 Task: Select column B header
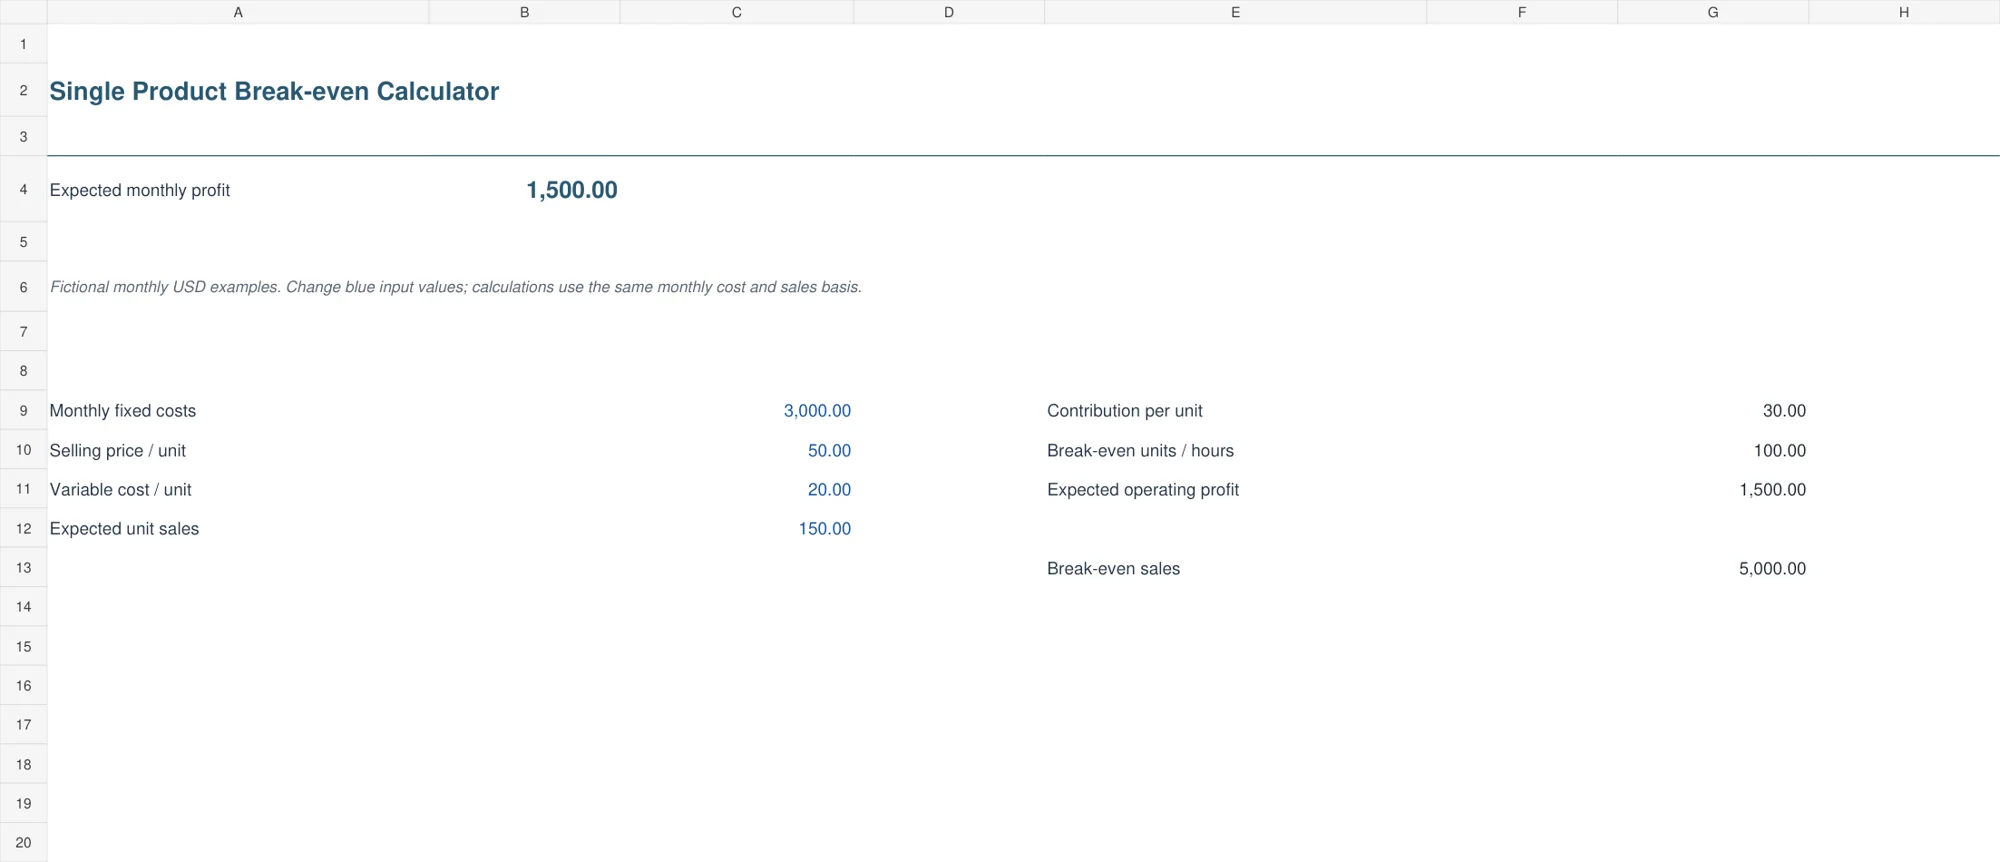click(524, 12)
